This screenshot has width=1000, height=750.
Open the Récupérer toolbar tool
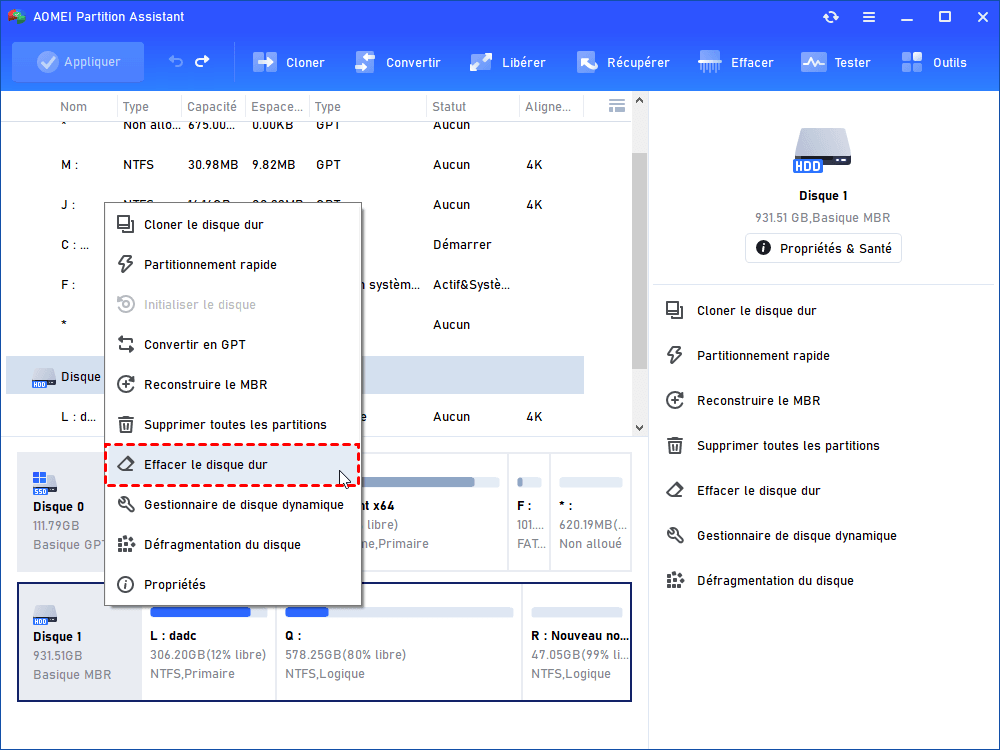click(622, 62)
